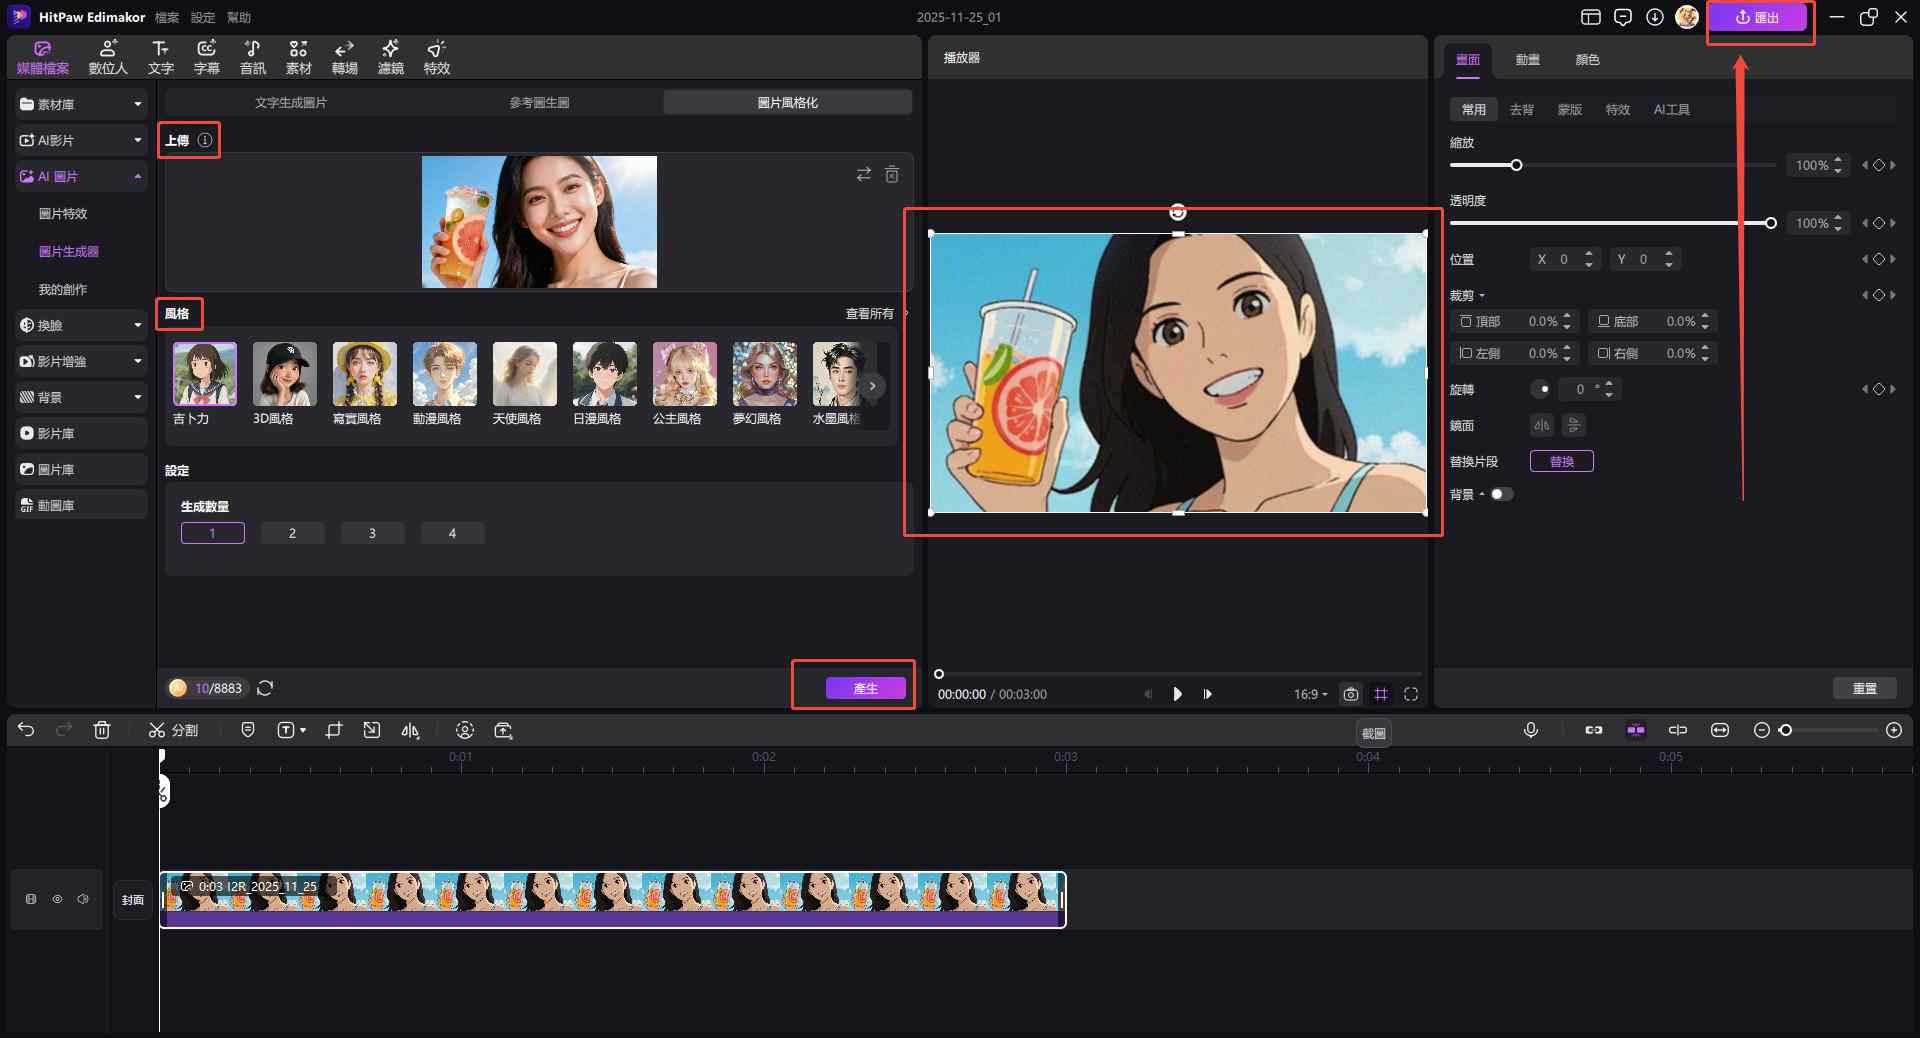Swap the uploaded image with replace icon
This screenshot has height=1038, width=1920.
(x=863, y=175)
